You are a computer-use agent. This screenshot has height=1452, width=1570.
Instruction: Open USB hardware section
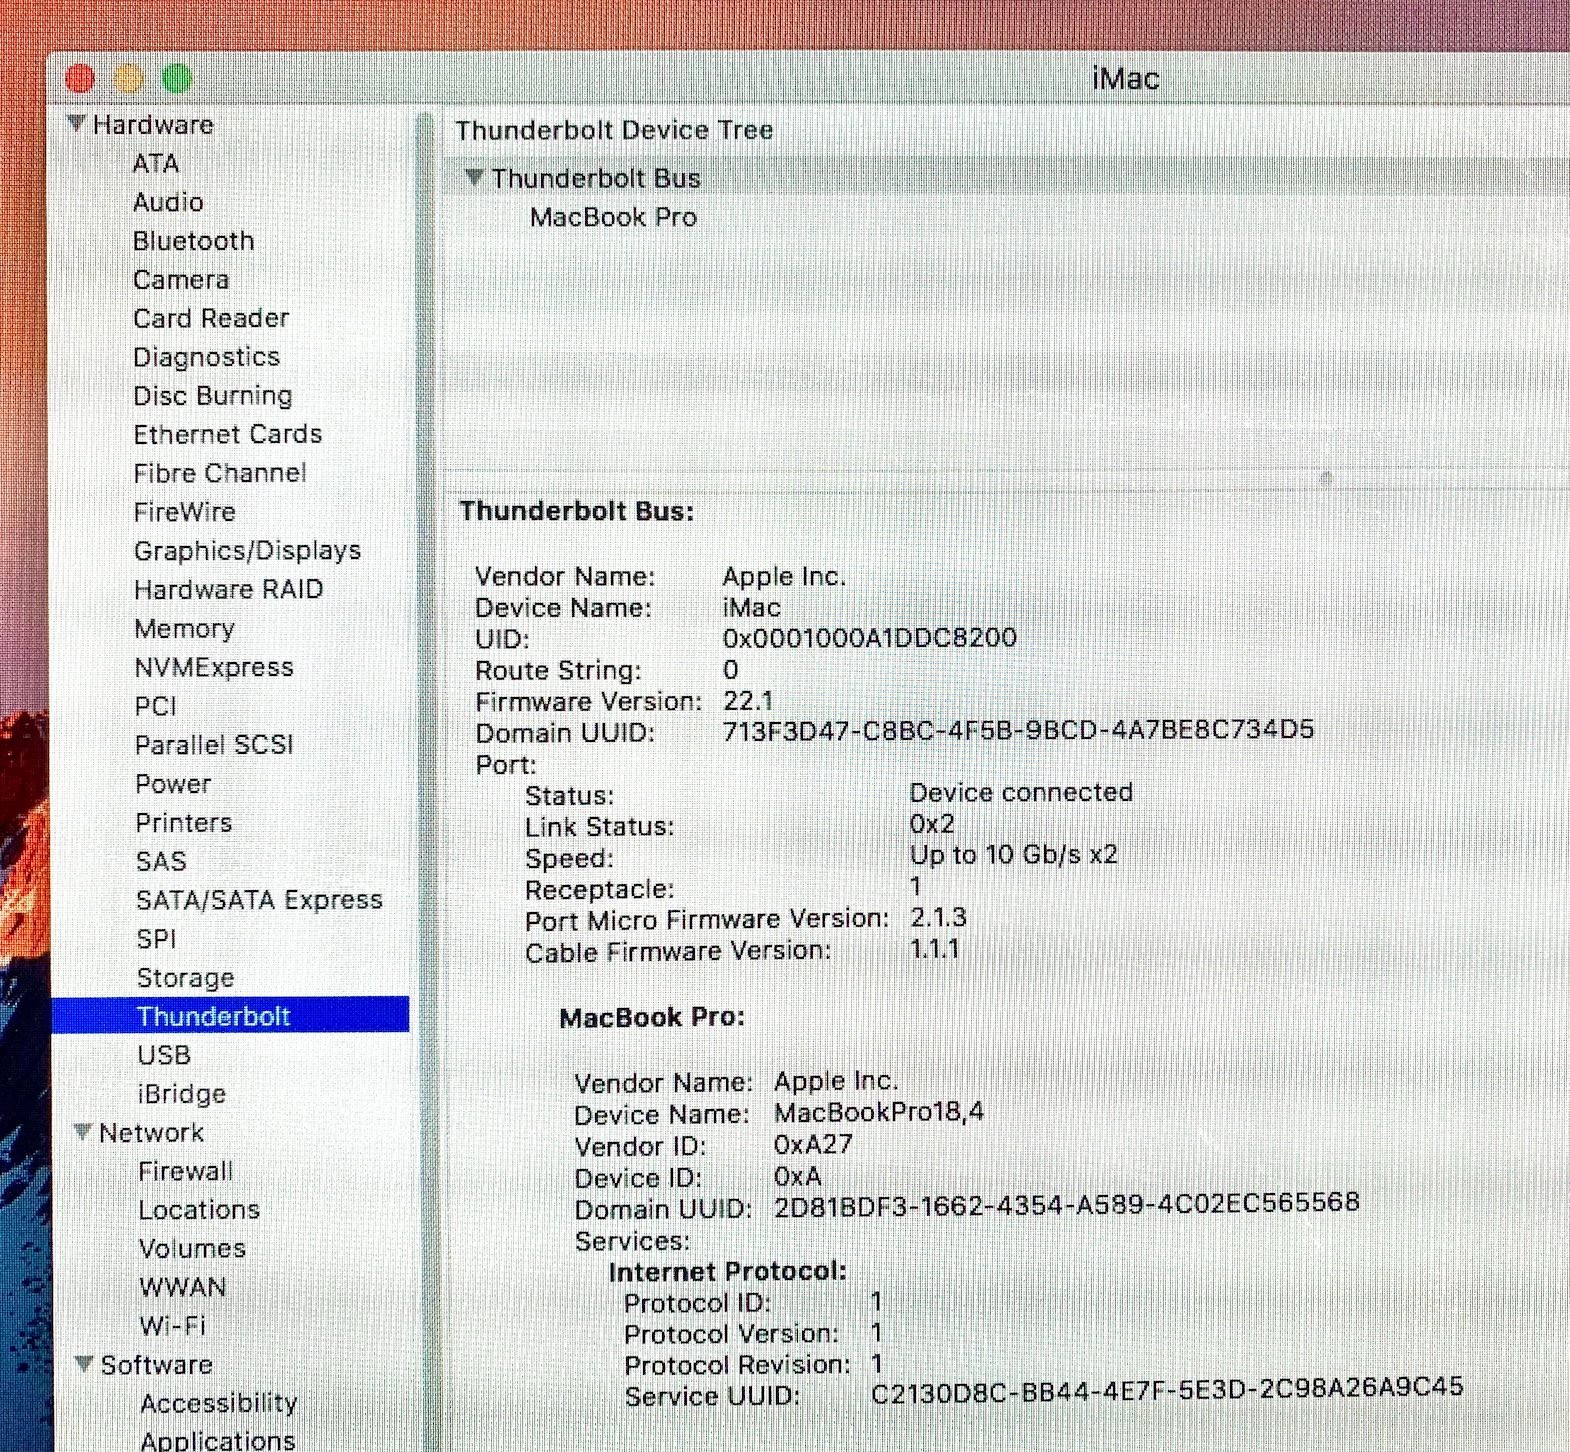coord(164,1055)
